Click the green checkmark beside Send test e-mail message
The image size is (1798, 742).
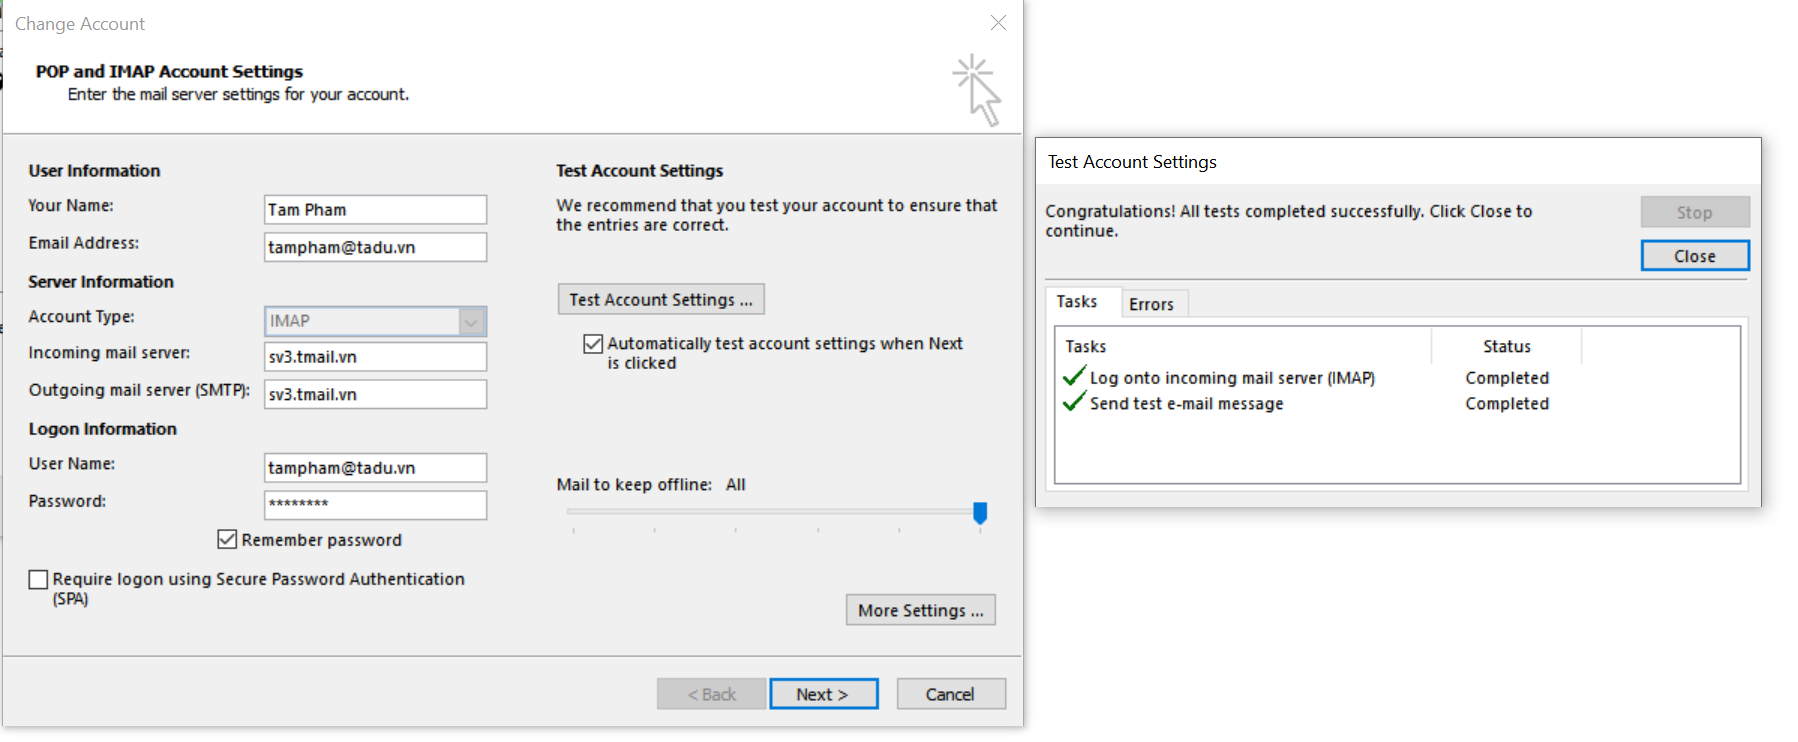click(x=1074, y=402)
